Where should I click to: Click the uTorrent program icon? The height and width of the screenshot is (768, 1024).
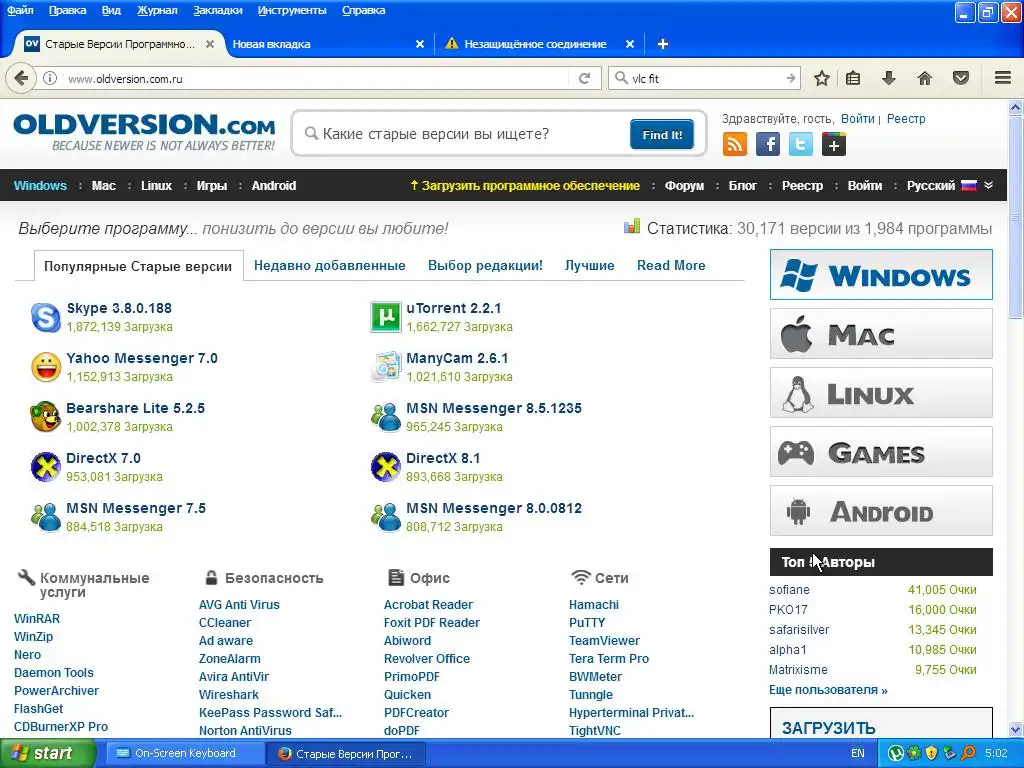point(385,317)
